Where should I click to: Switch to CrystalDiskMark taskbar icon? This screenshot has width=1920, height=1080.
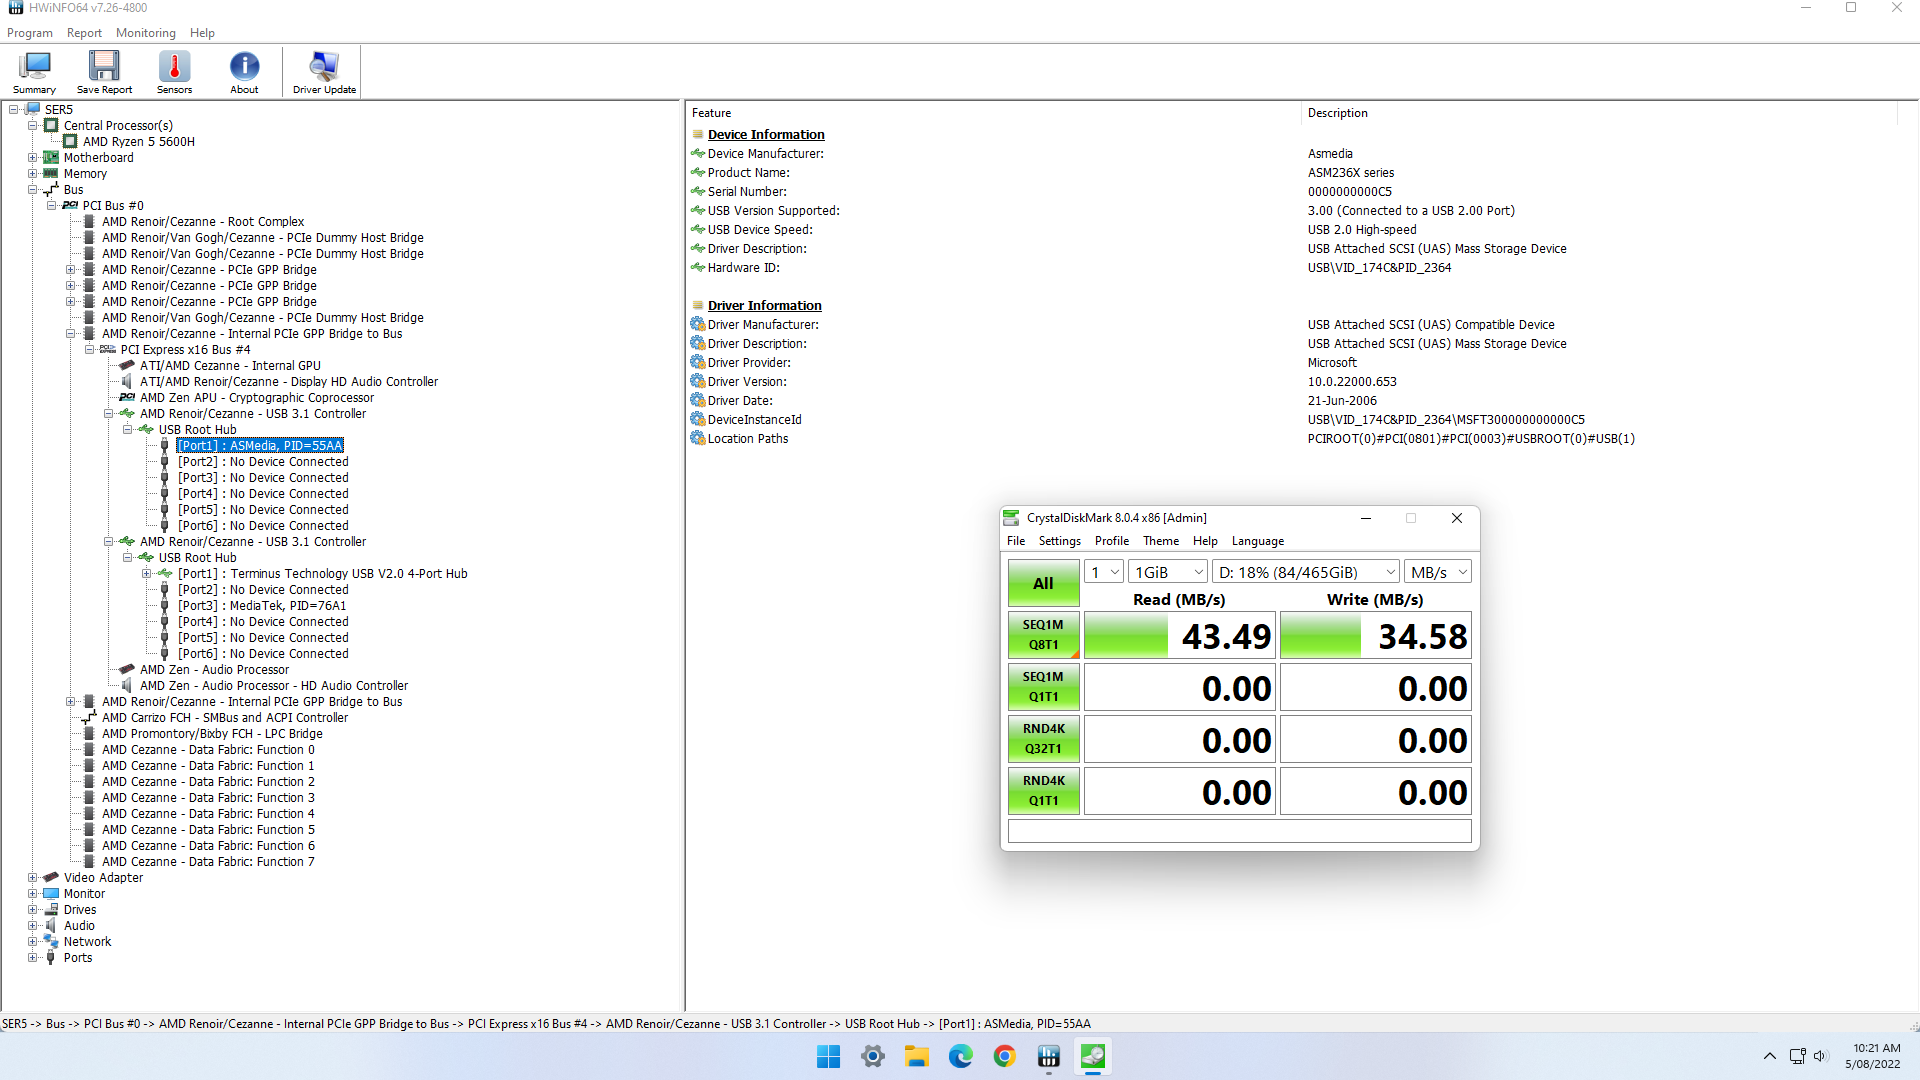(1093, 1056)
